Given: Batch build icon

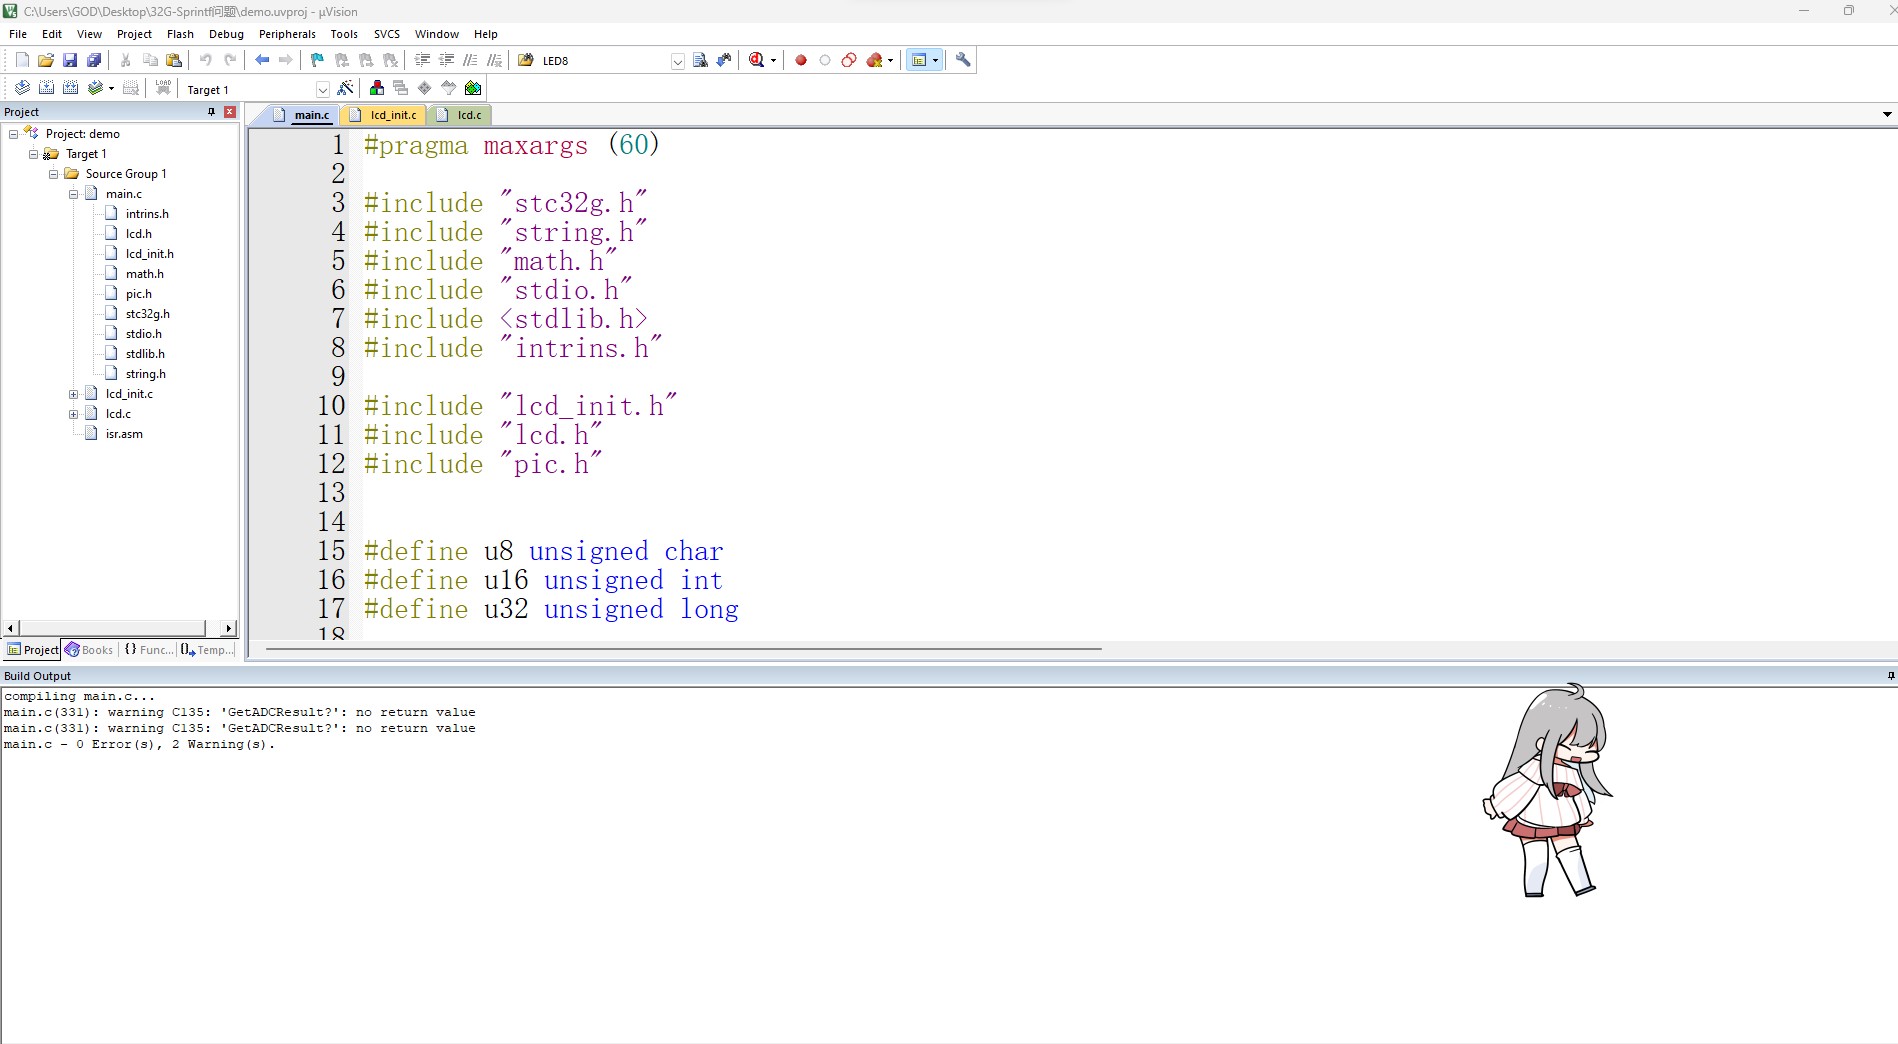Looking at the screenshot, I should pyautogui.click(x=95, y=88).
